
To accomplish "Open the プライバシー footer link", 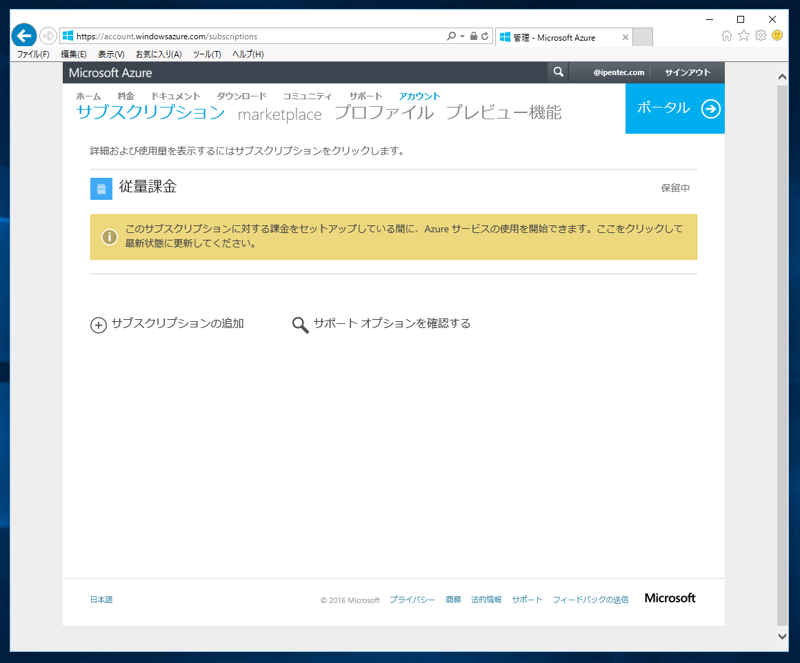I will tap(412, 600).
